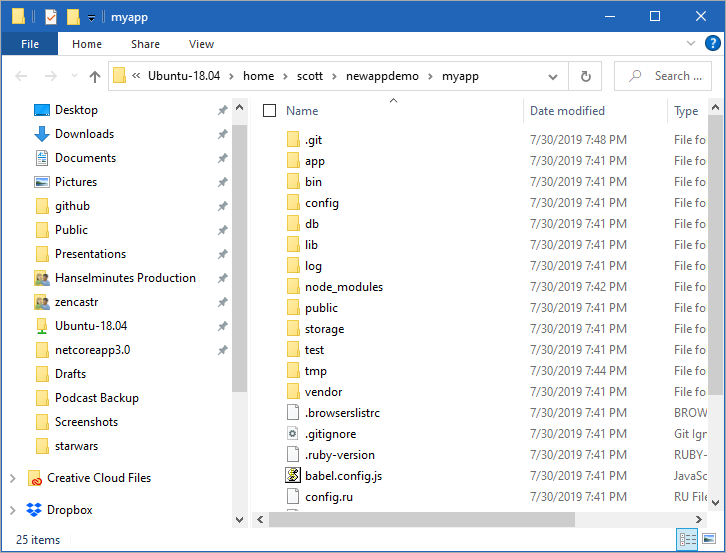
Task: Click the Properties quick access toolbar icon
Action: (x=51, y=17)
